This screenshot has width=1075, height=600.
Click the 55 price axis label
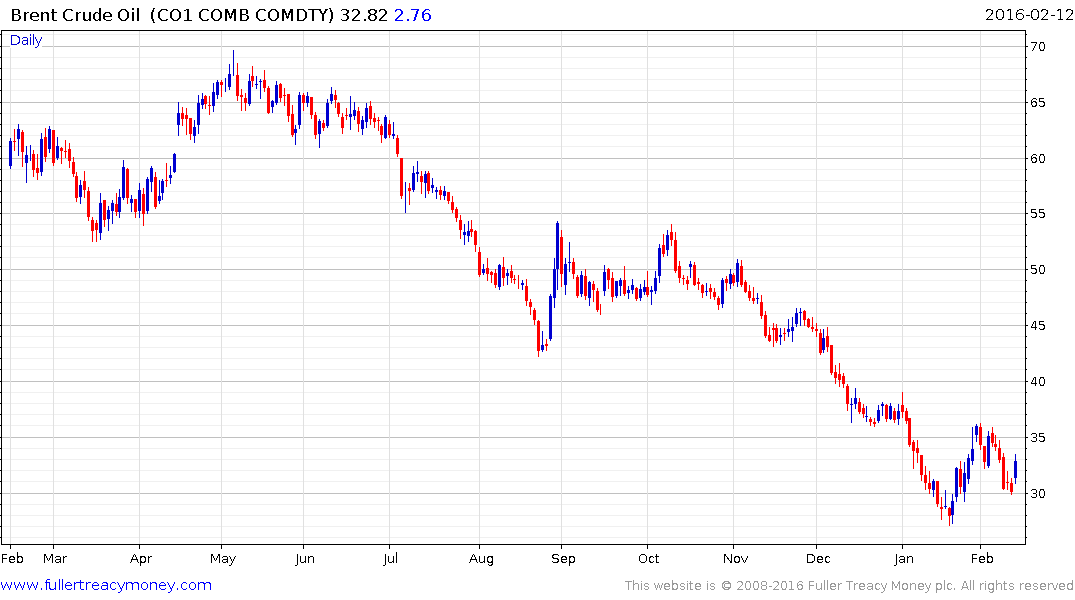point(1037,214)
